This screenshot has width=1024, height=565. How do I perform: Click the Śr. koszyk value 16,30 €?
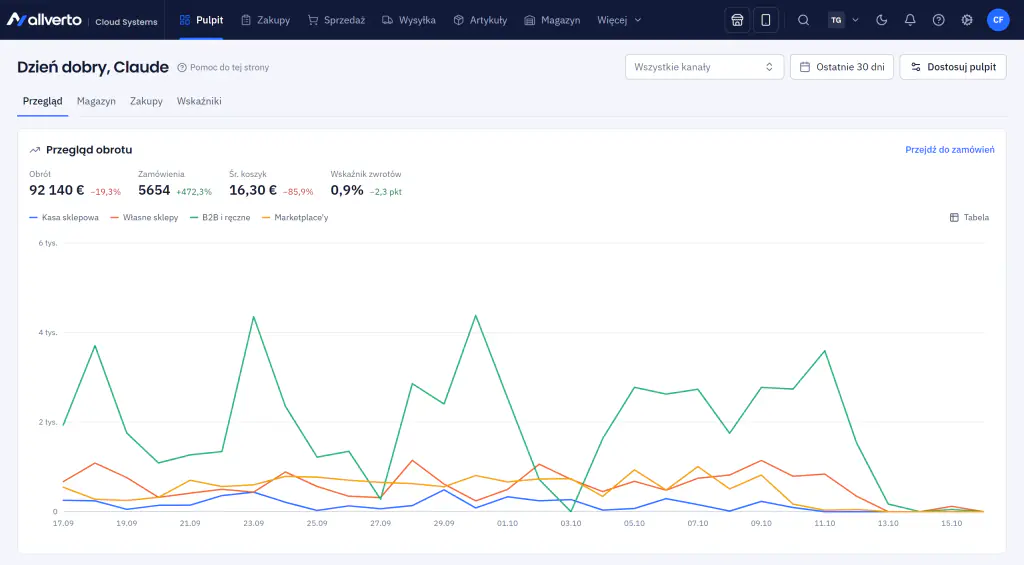tap(253, 190)
